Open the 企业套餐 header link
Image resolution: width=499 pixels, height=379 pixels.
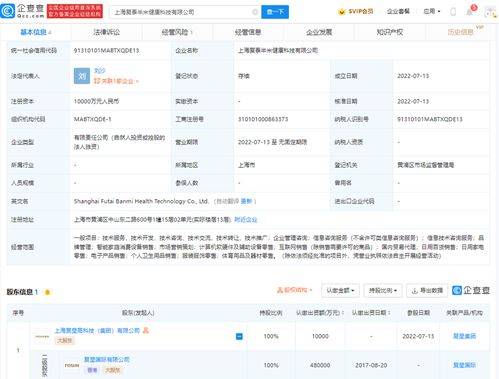point(398,12)
